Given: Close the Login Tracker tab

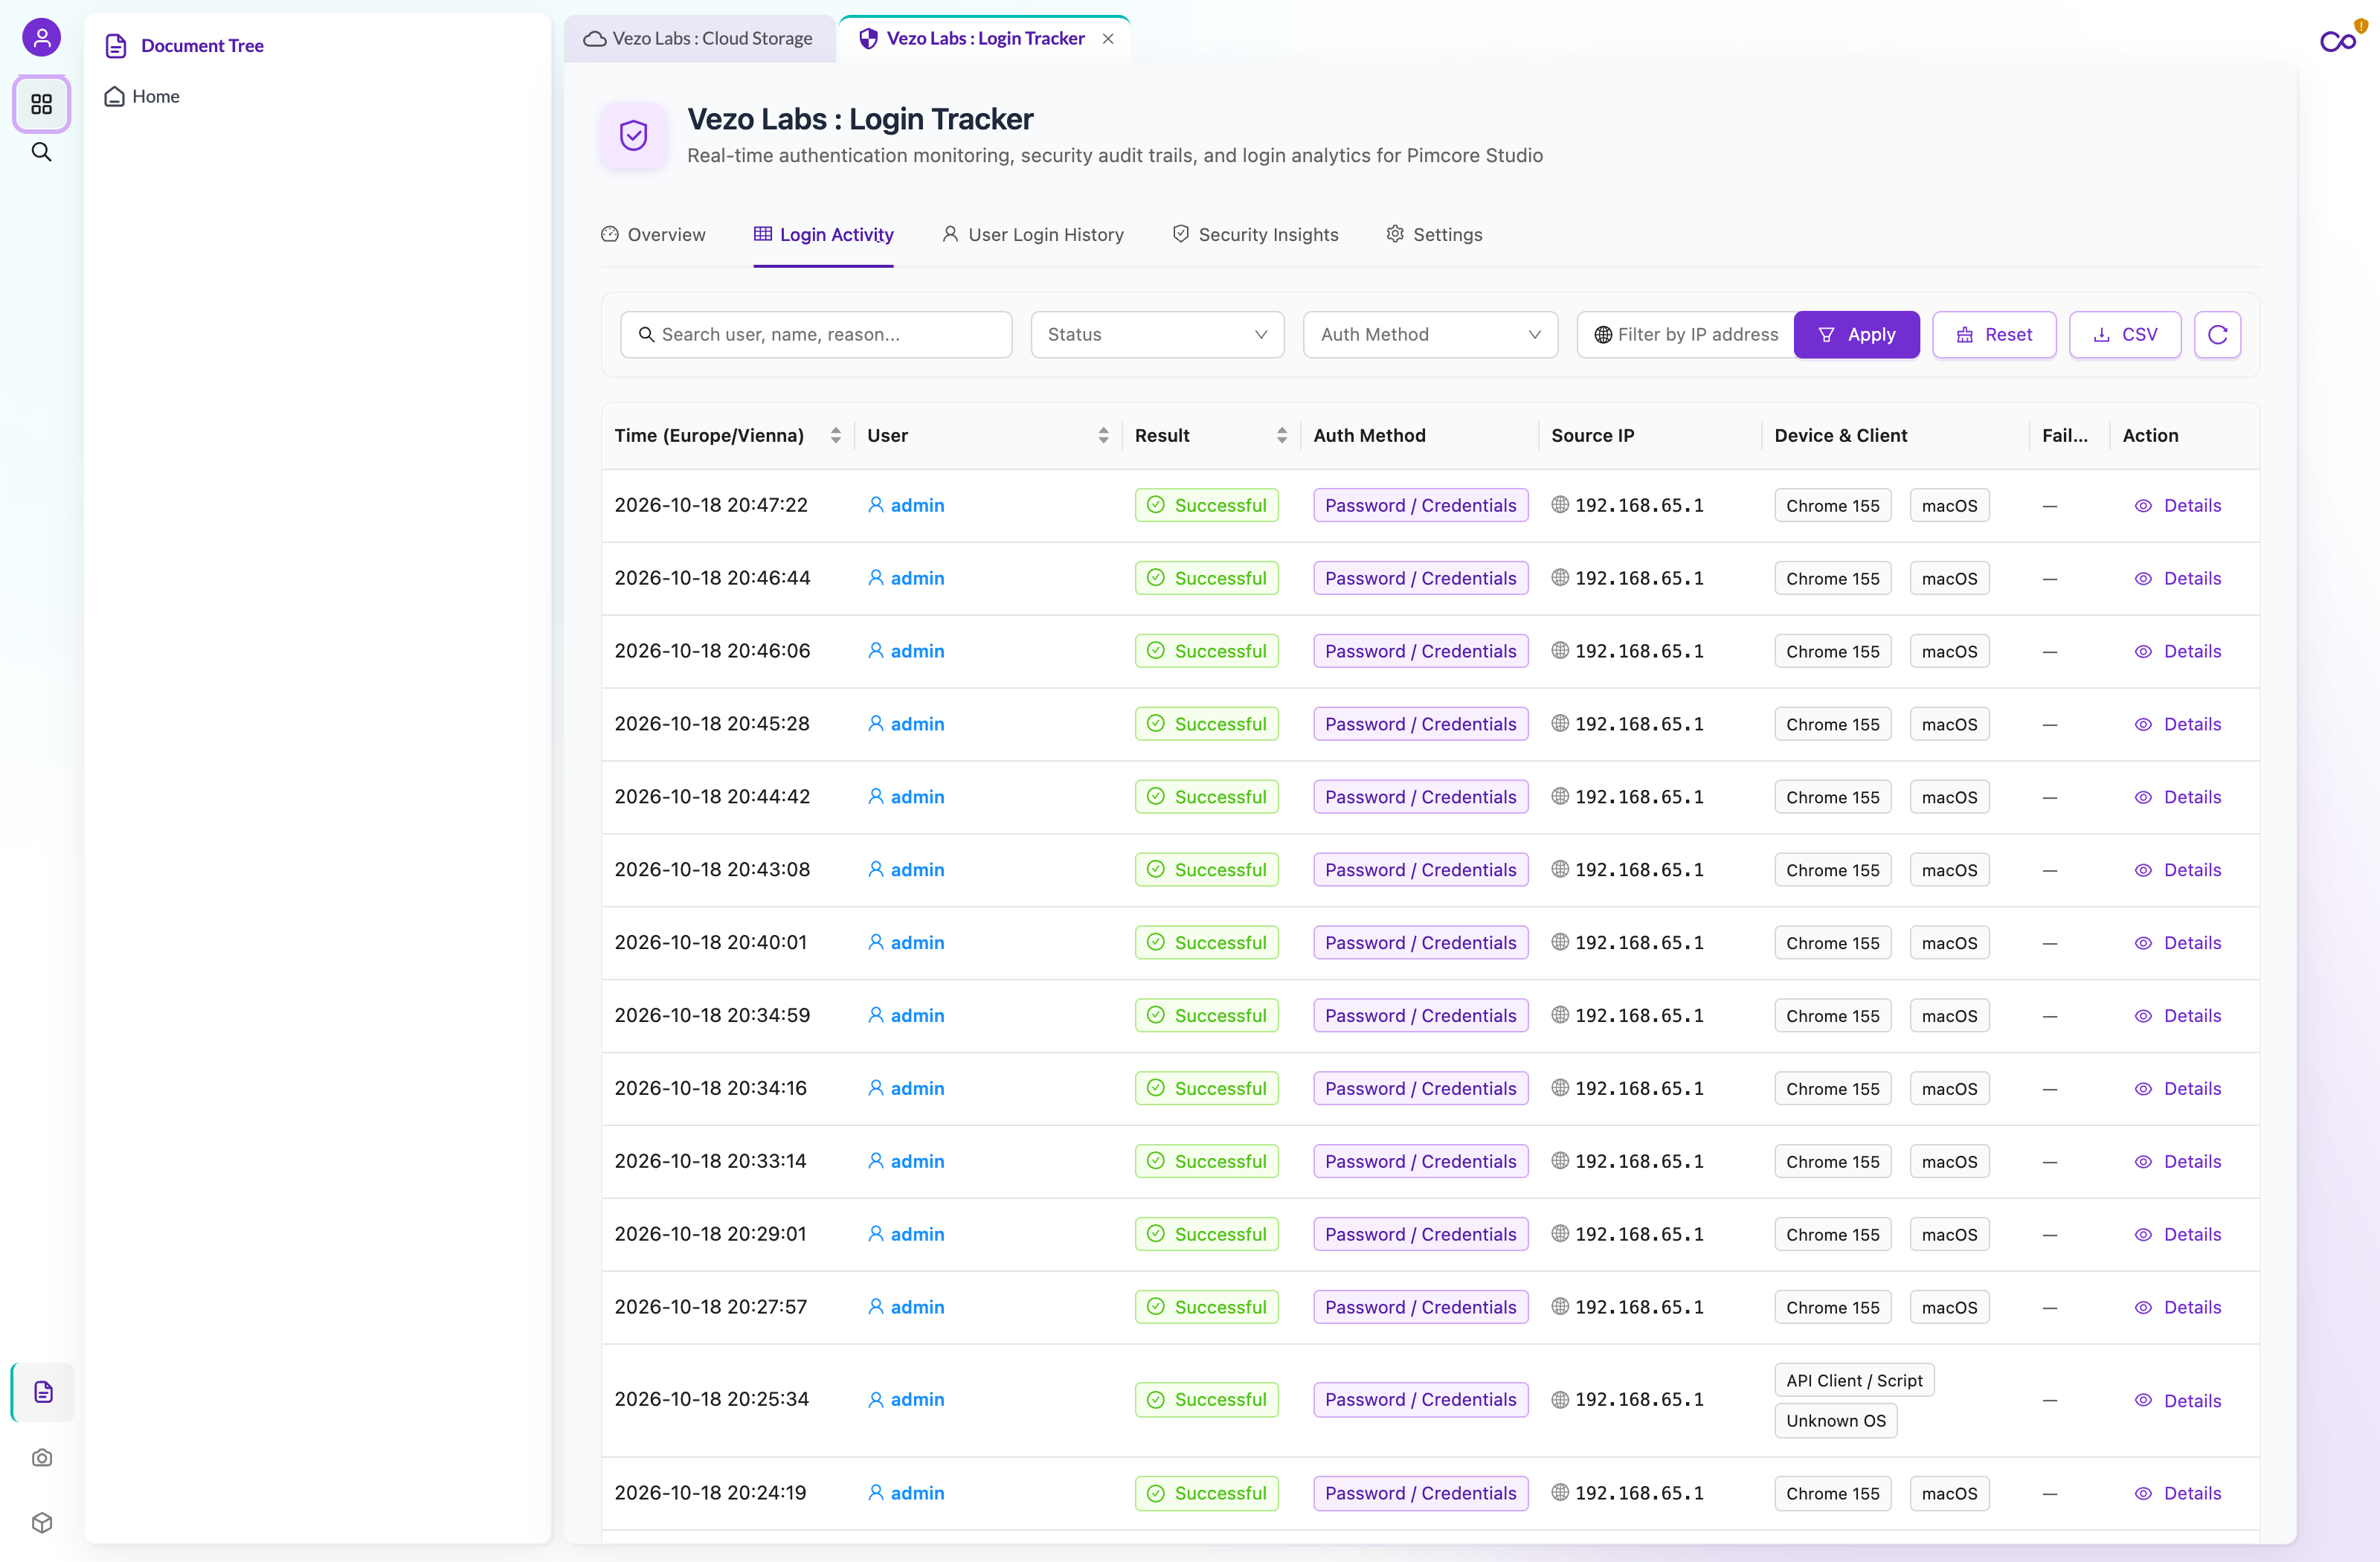Looking at the screenshot, I should pyautogui.click(x=1108, y=38).
